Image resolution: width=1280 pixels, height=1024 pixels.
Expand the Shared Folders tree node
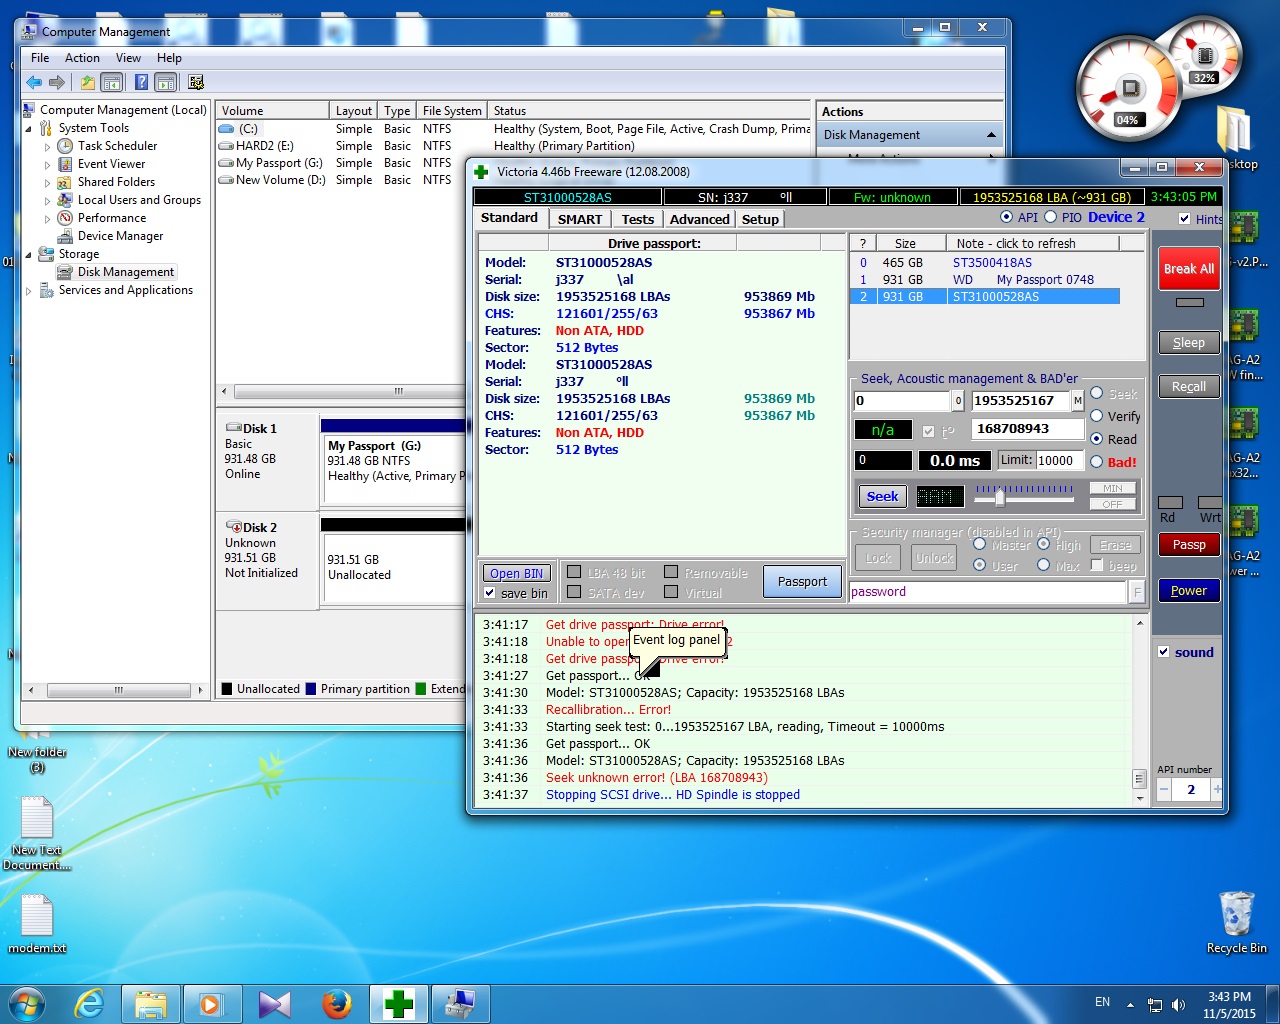(x=47, y=183)
